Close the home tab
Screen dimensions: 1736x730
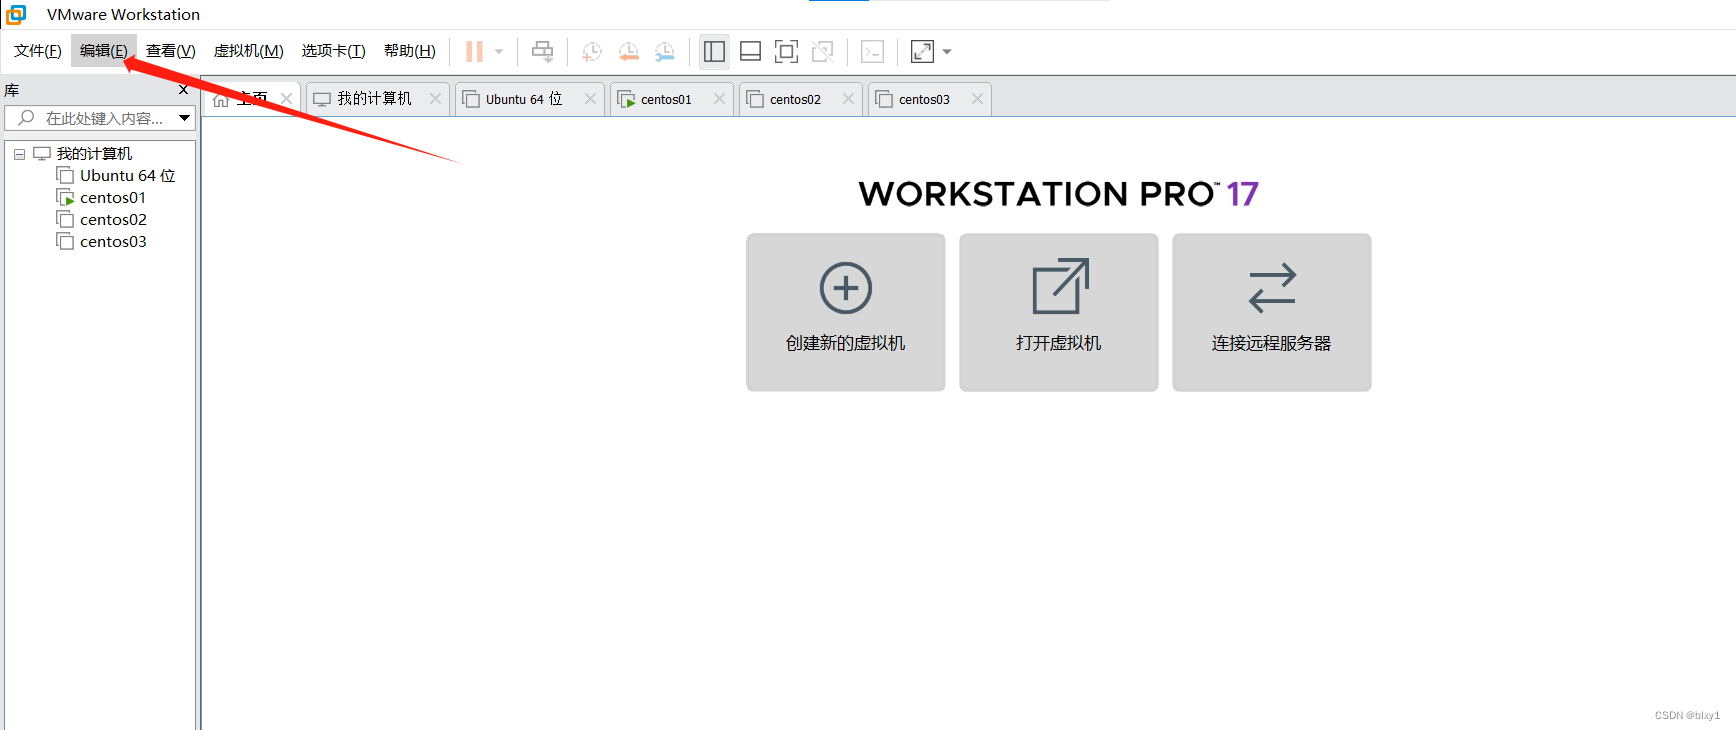[x=287, y=98]
